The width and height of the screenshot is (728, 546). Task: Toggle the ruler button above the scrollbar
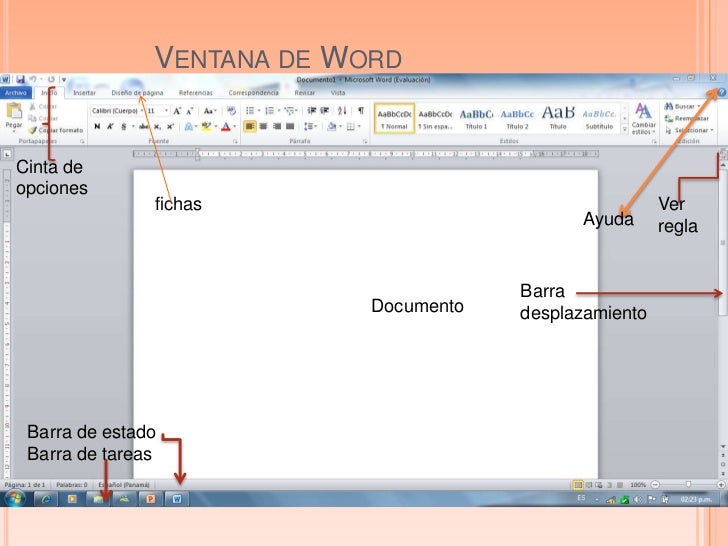point(723,153)
